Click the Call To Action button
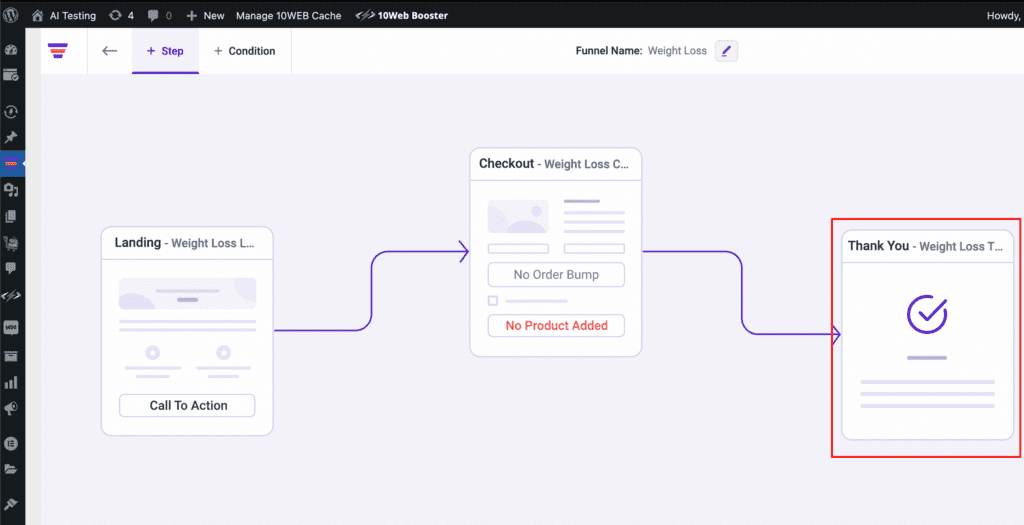Image resolution: width=1024 pixels, height=525 pixels. click(x=187, y=406)
